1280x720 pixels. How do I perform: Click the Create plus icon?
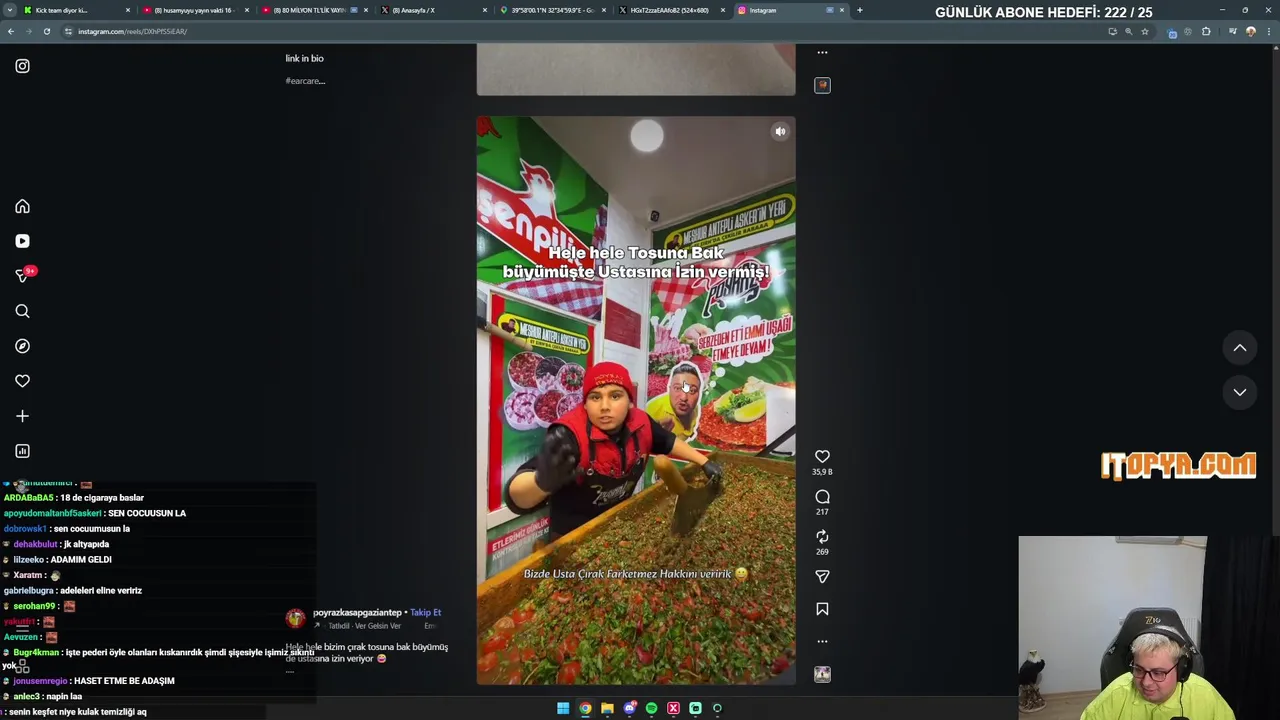pyautogui.click(x=22, y=416)
